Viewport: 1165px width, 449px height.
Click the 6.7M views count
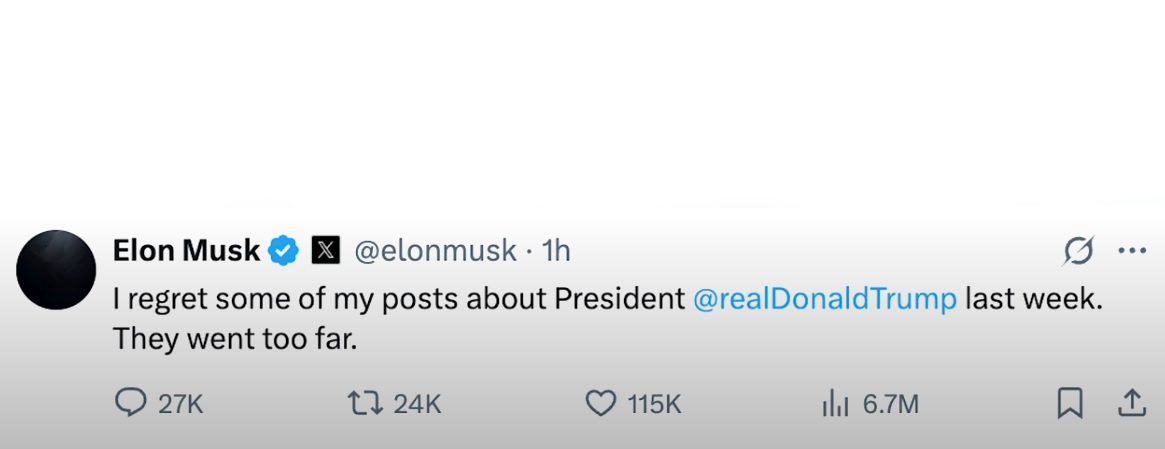click(890, 404)
